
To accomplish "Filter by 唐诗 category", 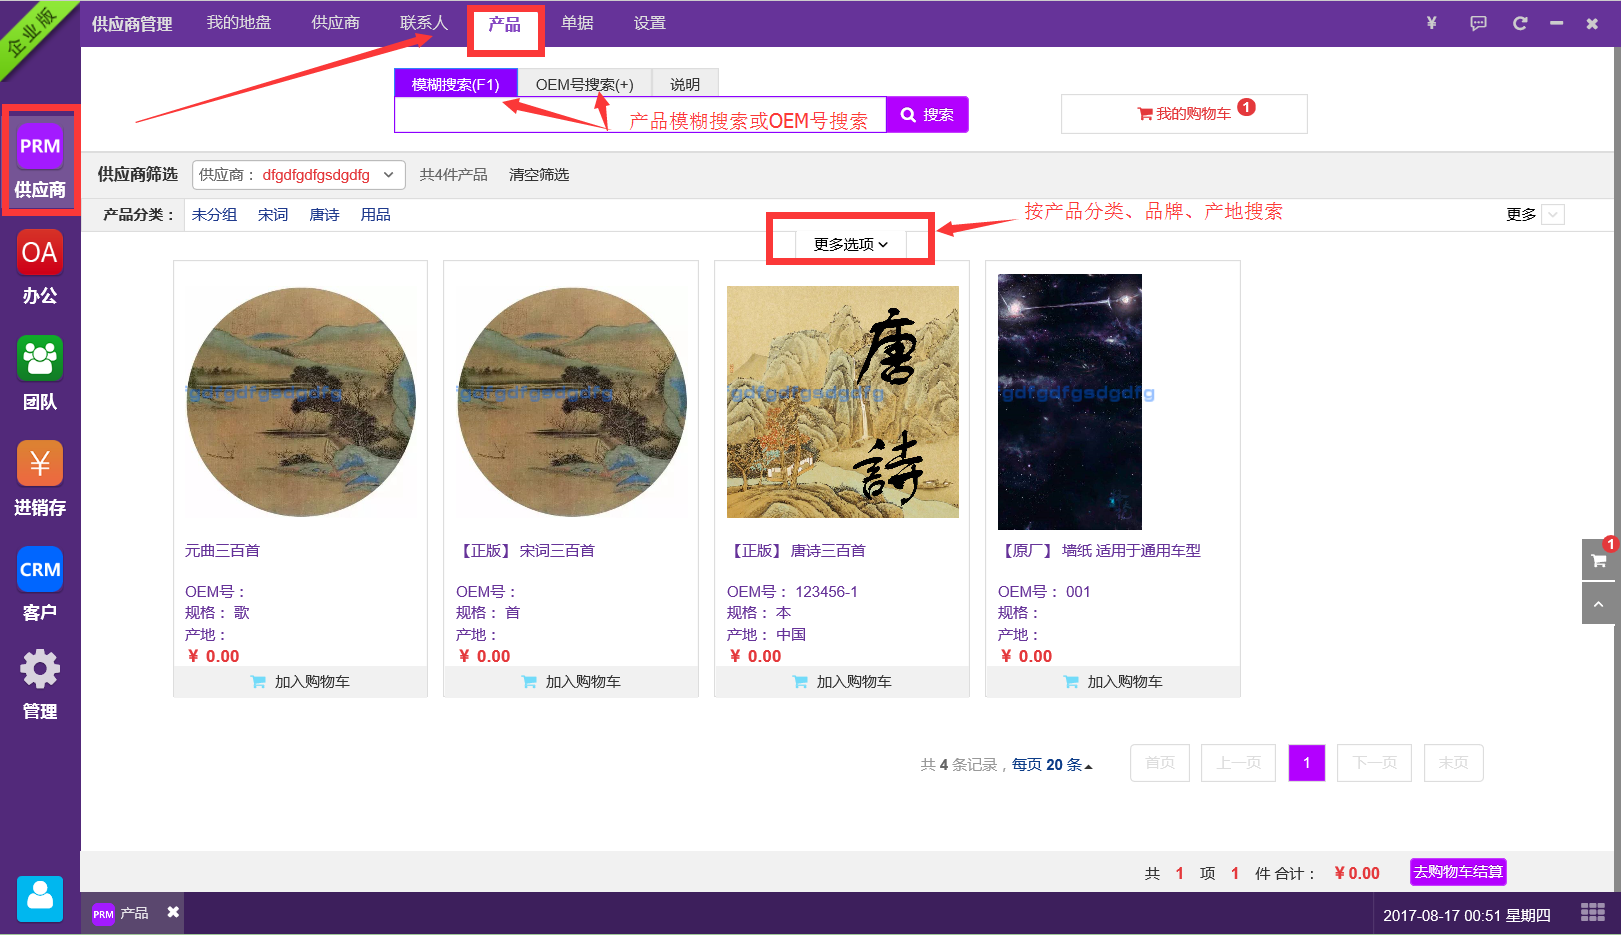I will pos(324,215).
